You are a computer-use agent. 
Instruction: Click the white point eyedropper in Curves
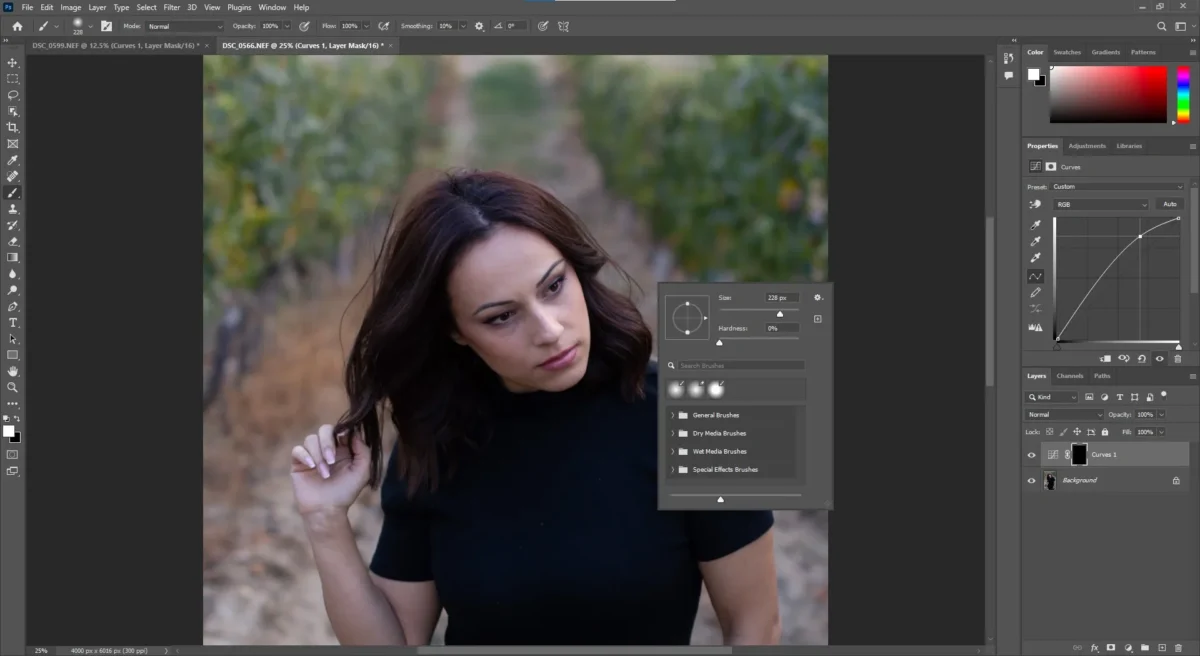tap(1036, 258)
